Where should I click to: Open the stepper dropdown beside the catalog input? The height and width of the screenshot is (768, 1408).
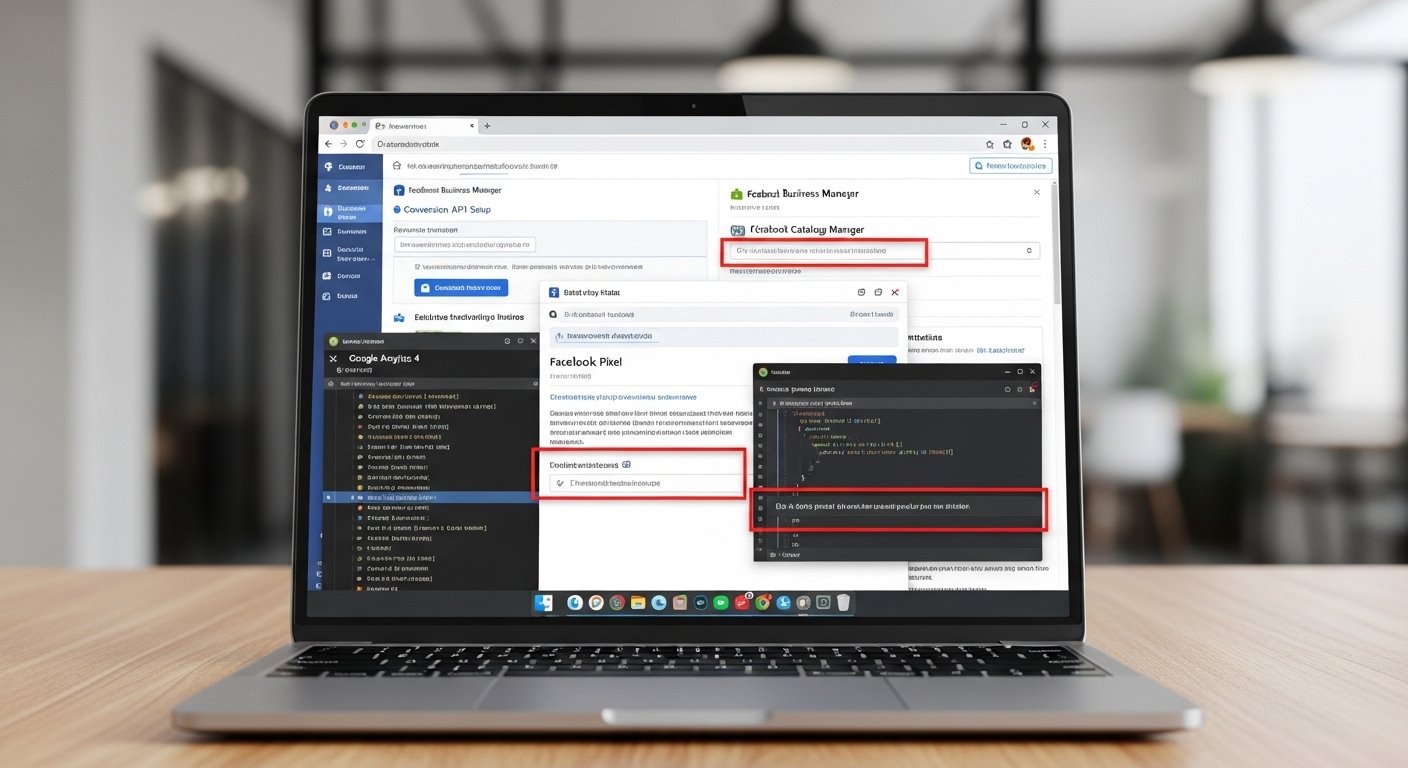[1028, 251]
